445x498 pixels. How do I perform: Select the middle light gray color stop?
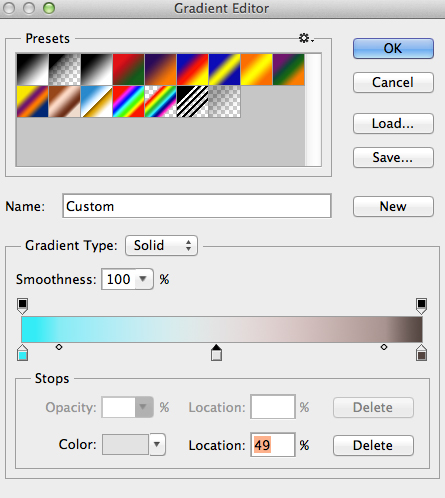216,353
